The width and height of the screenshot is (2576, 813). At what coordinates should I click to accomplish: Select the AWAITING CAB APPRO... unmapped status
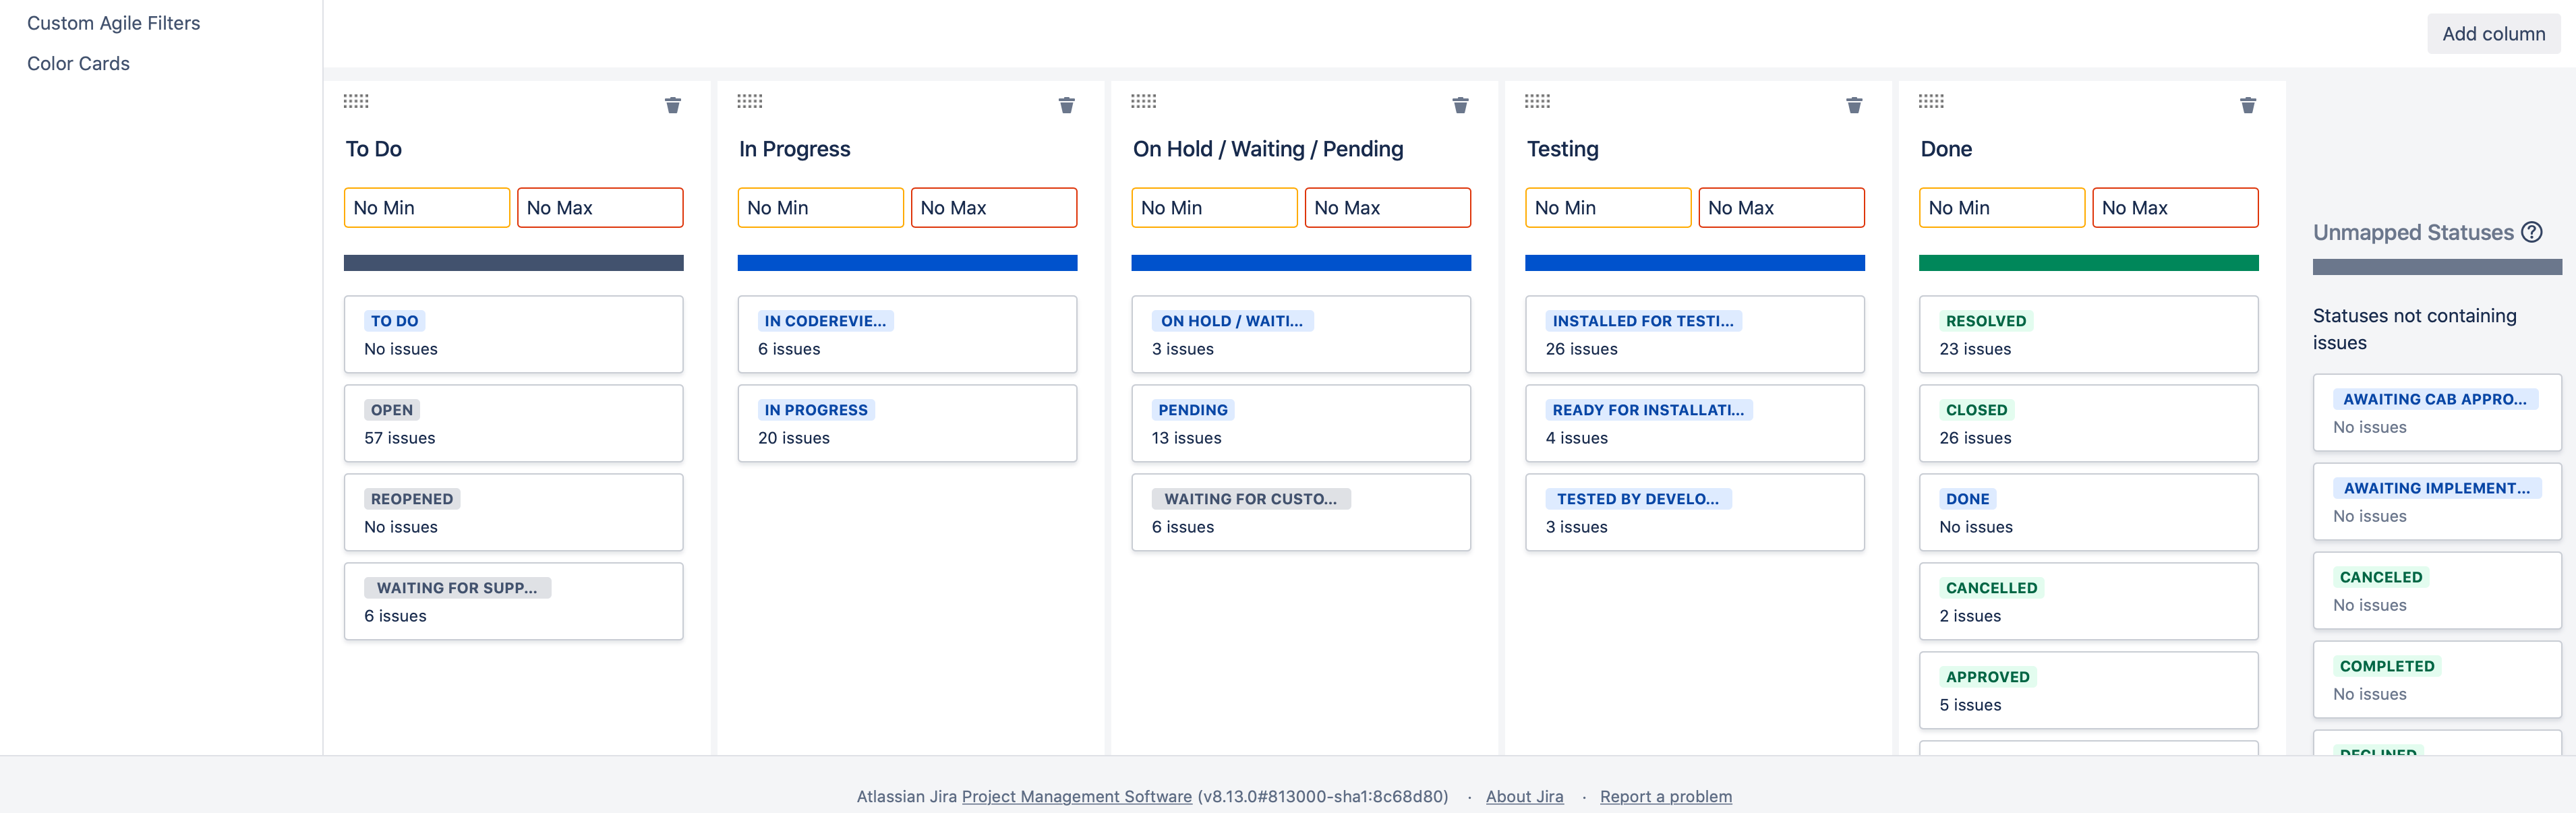[2436, 413]
